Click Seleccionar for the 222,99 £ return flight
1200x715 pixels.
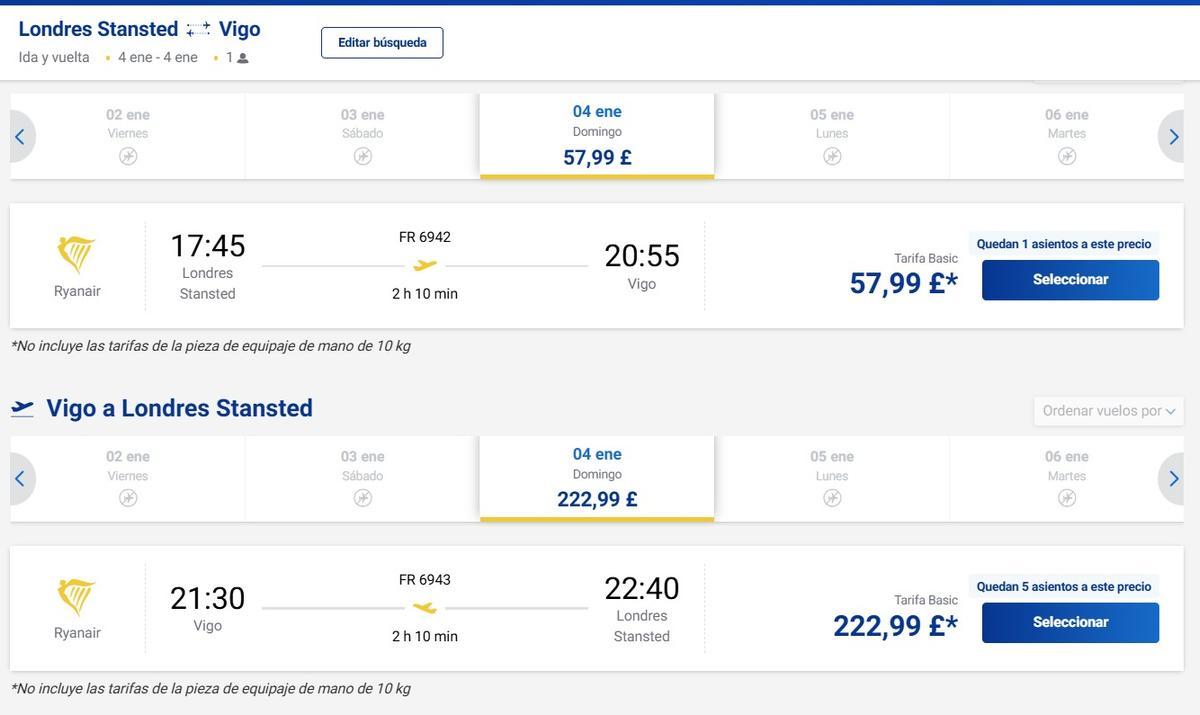(1070, 620)
